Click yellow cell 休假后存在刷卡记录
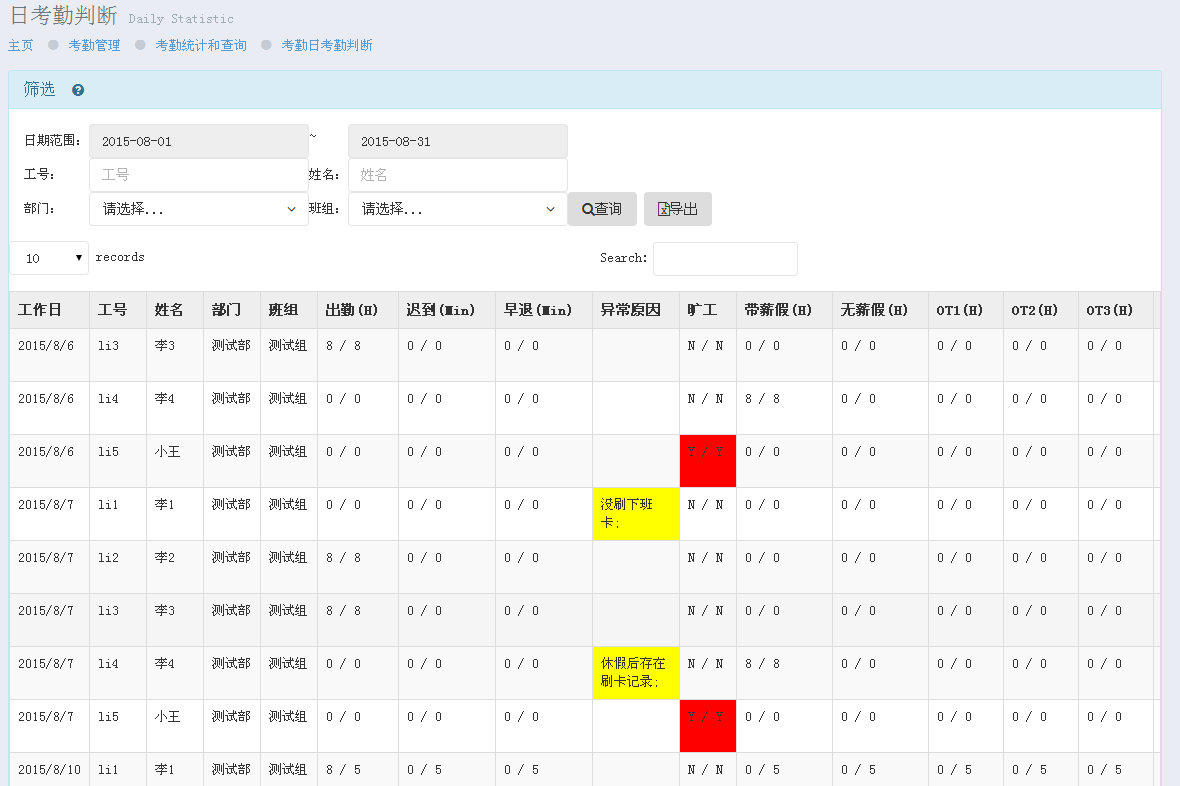The width and height of the screenshot is (1180, 786). (x=636, y=672)
